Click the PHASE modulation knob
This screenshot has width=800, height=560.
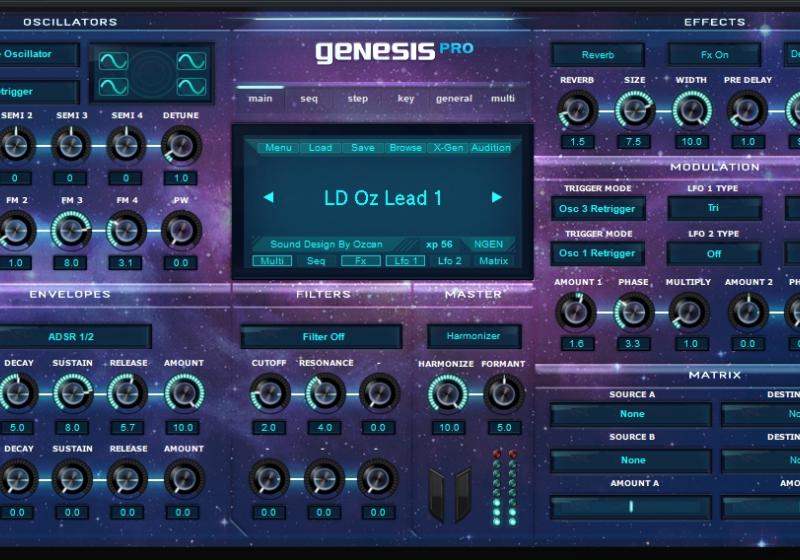(x=633, y=312)
